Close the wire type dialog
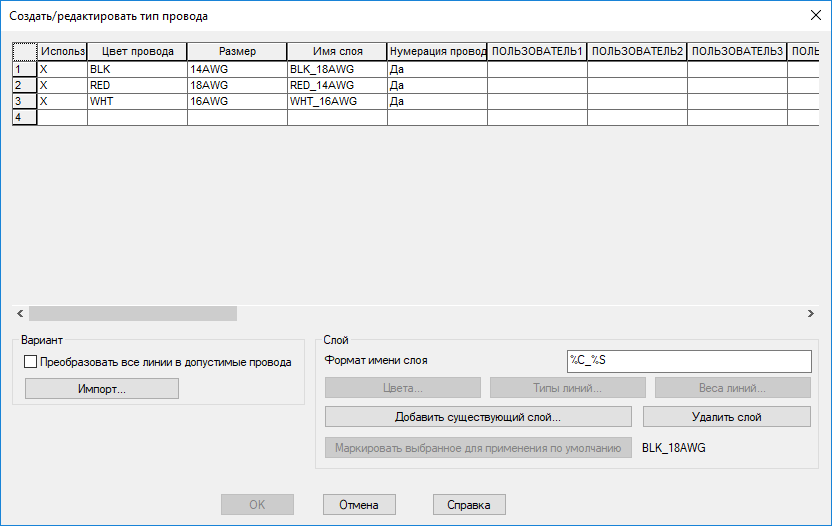 (816, 15)
